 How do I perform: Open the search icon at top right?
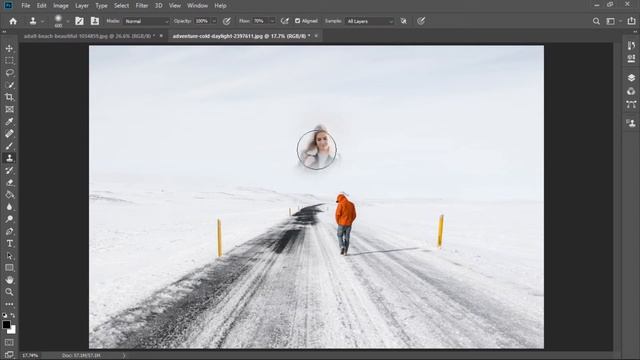(596, 21)
